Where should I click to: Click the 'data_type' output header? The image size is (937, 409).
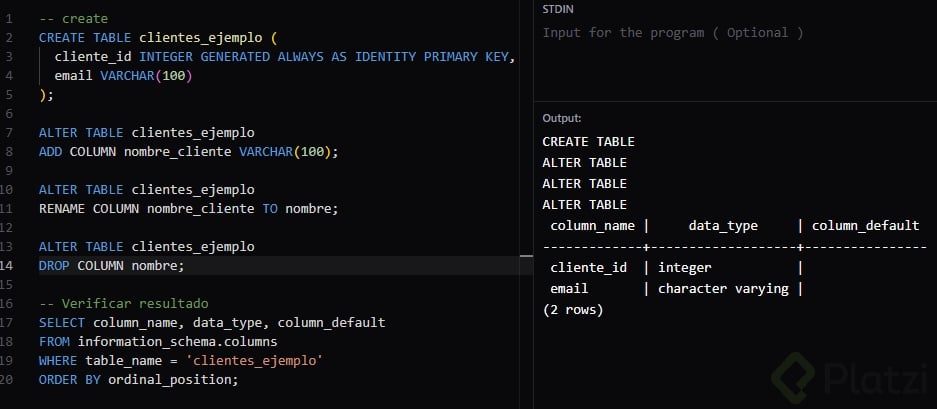pyautogui.click(x=723, y=225)
